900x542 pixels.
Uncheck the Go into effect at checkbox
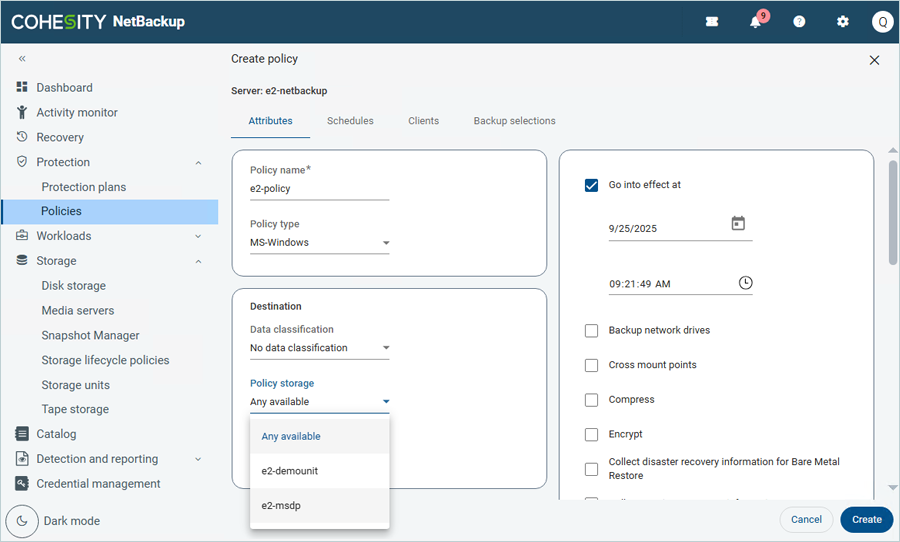tap(591, 185)
